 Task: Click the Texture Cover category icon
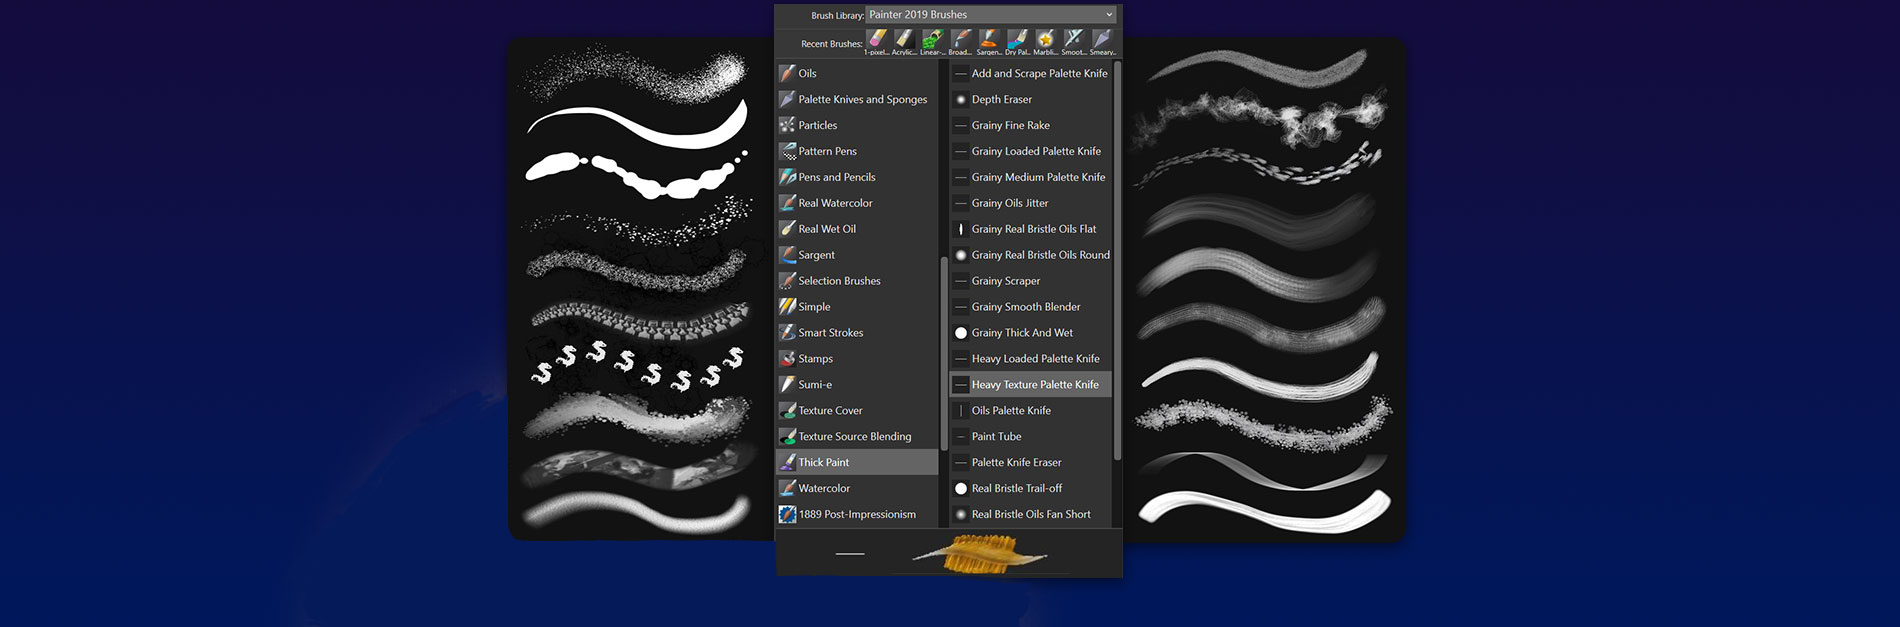[788, 411]
